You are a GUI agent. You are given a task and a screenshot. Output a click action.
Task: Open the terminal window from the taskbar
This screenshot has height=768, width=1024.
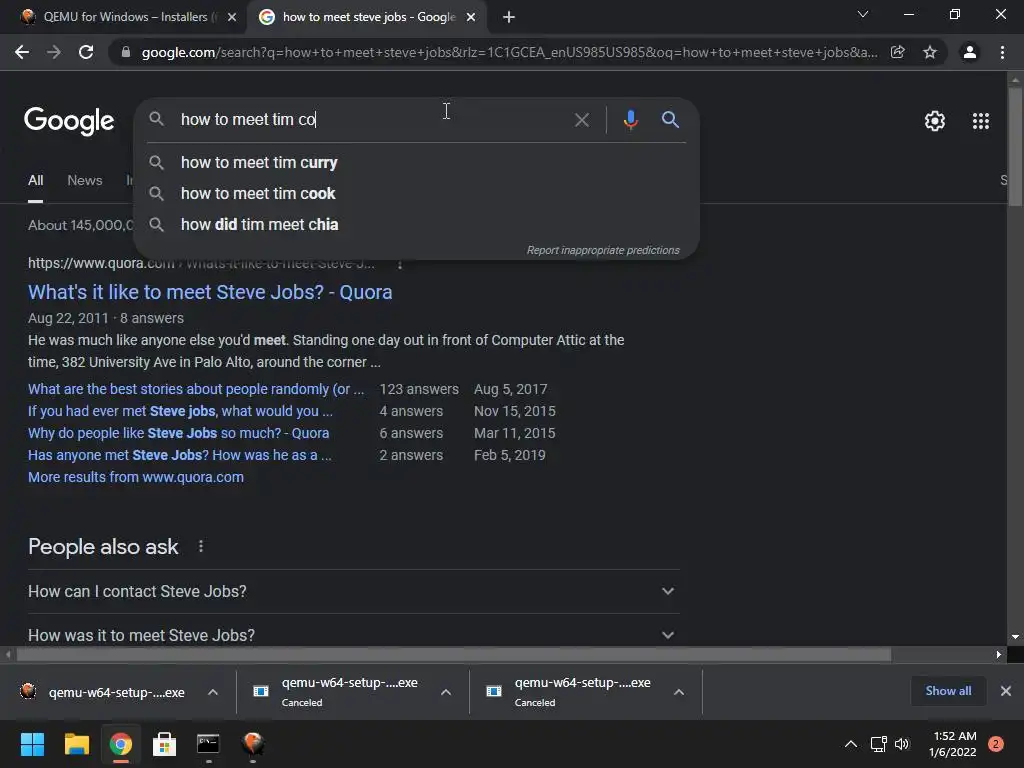[208, 744]
